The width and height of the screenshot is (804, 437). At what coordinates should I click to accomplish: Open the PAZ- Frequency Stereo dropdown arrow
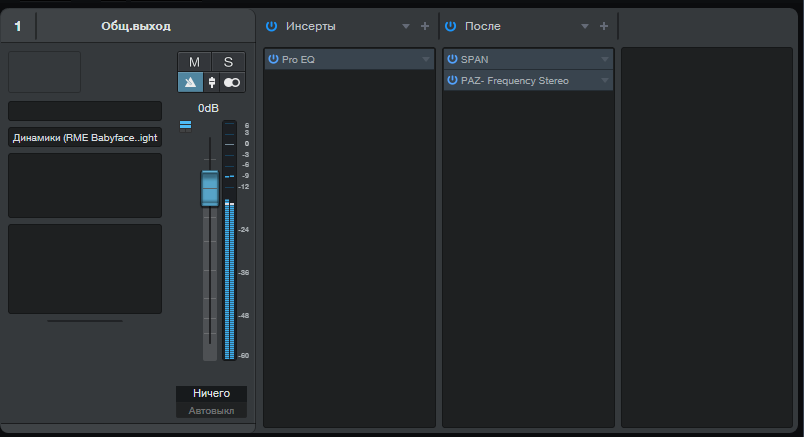pyautogui.click(x=605, y=80)
